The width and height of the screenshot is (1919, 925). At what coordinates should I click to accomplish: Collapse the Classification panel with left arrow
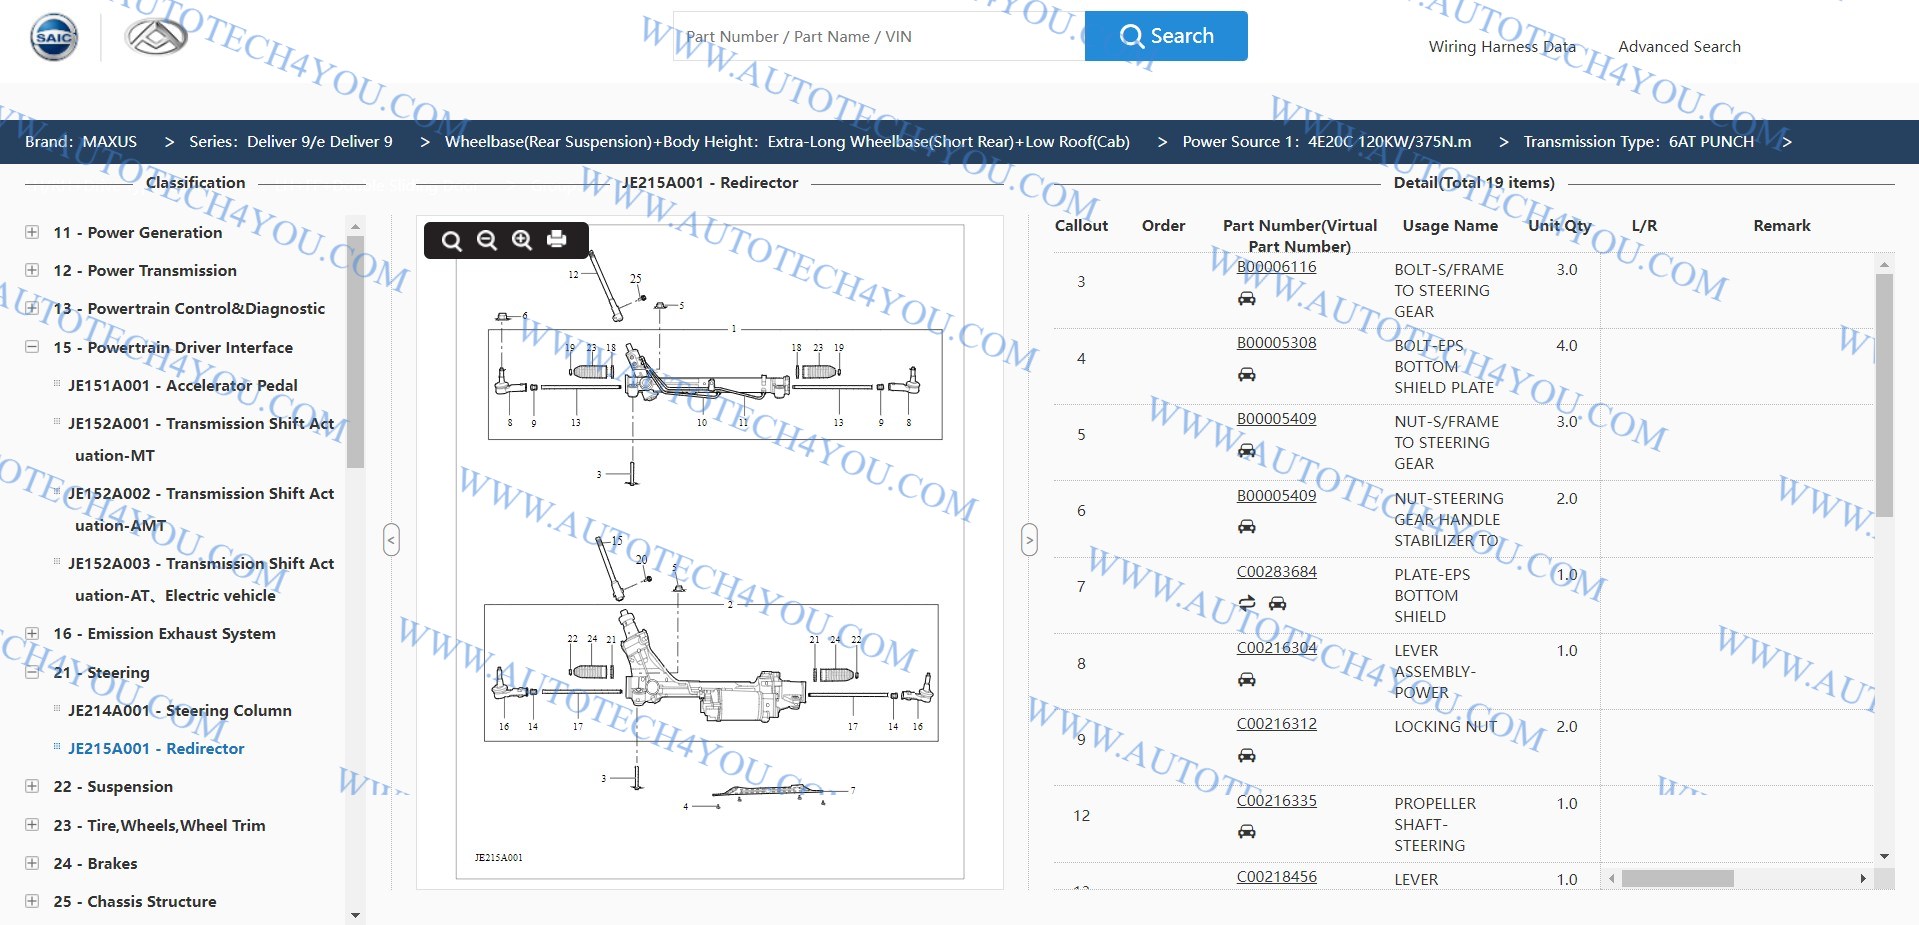391,539
